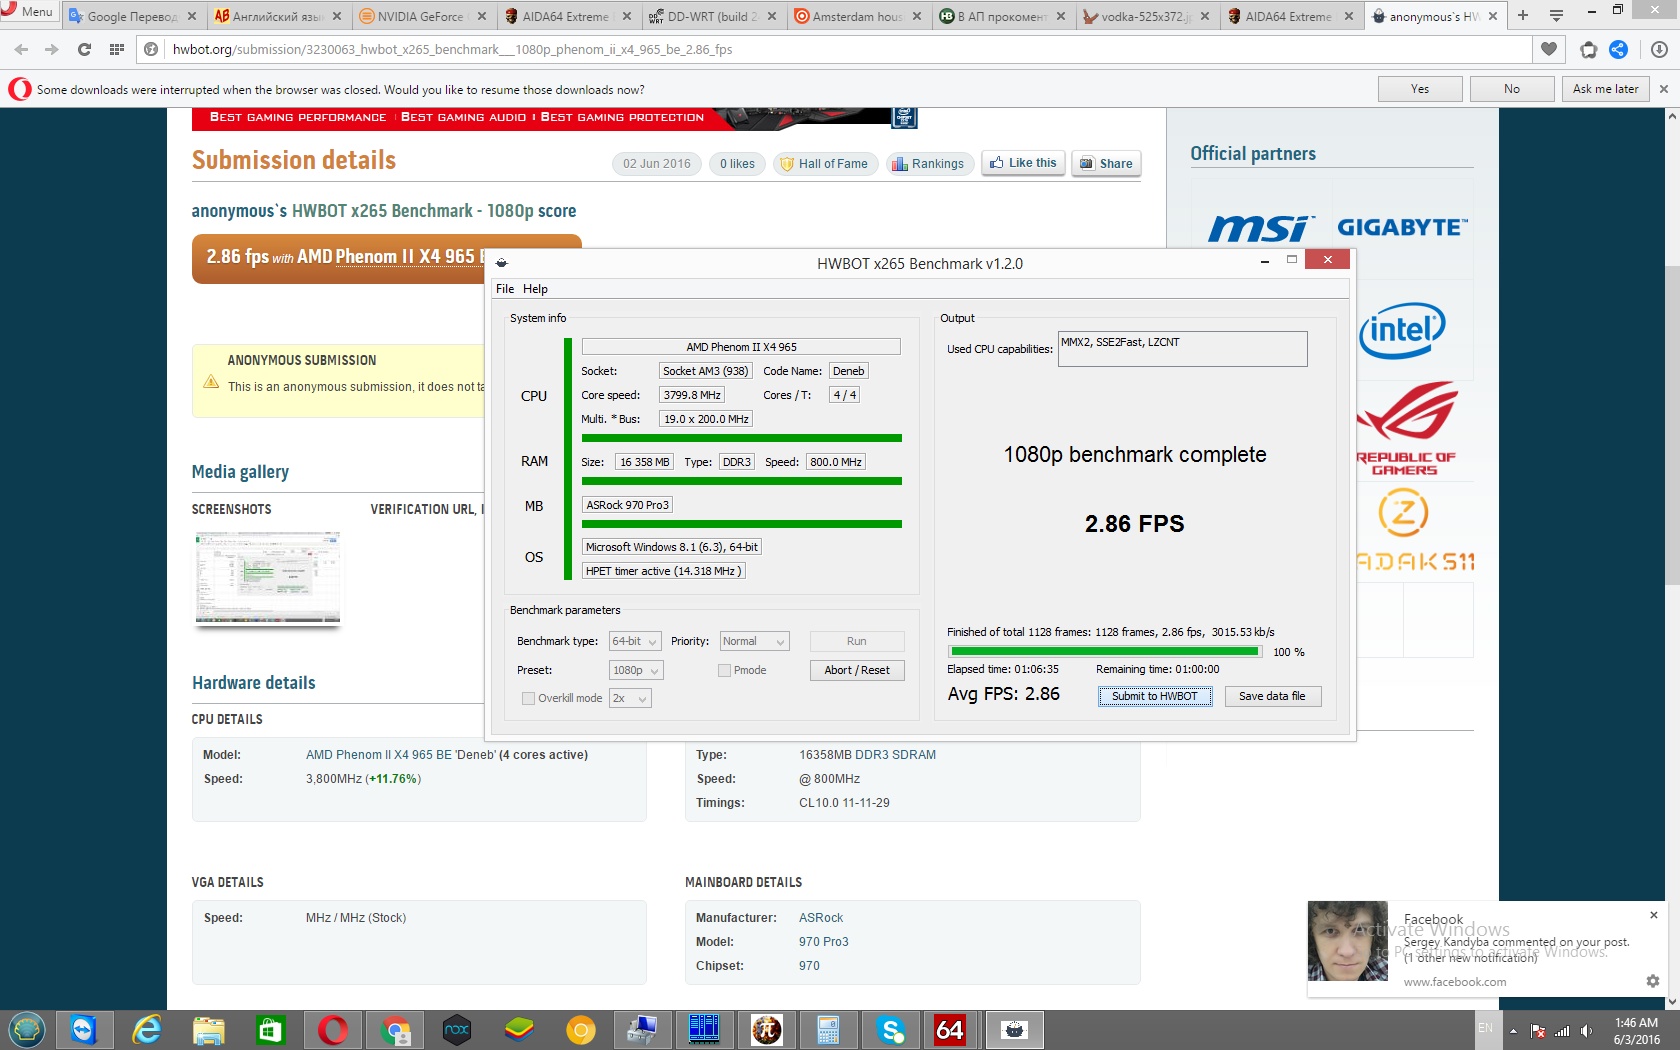This screenshot has height=1050, width=1680.
Task: Open Skype from the taskbar
Action: (x=890, y=1030)
